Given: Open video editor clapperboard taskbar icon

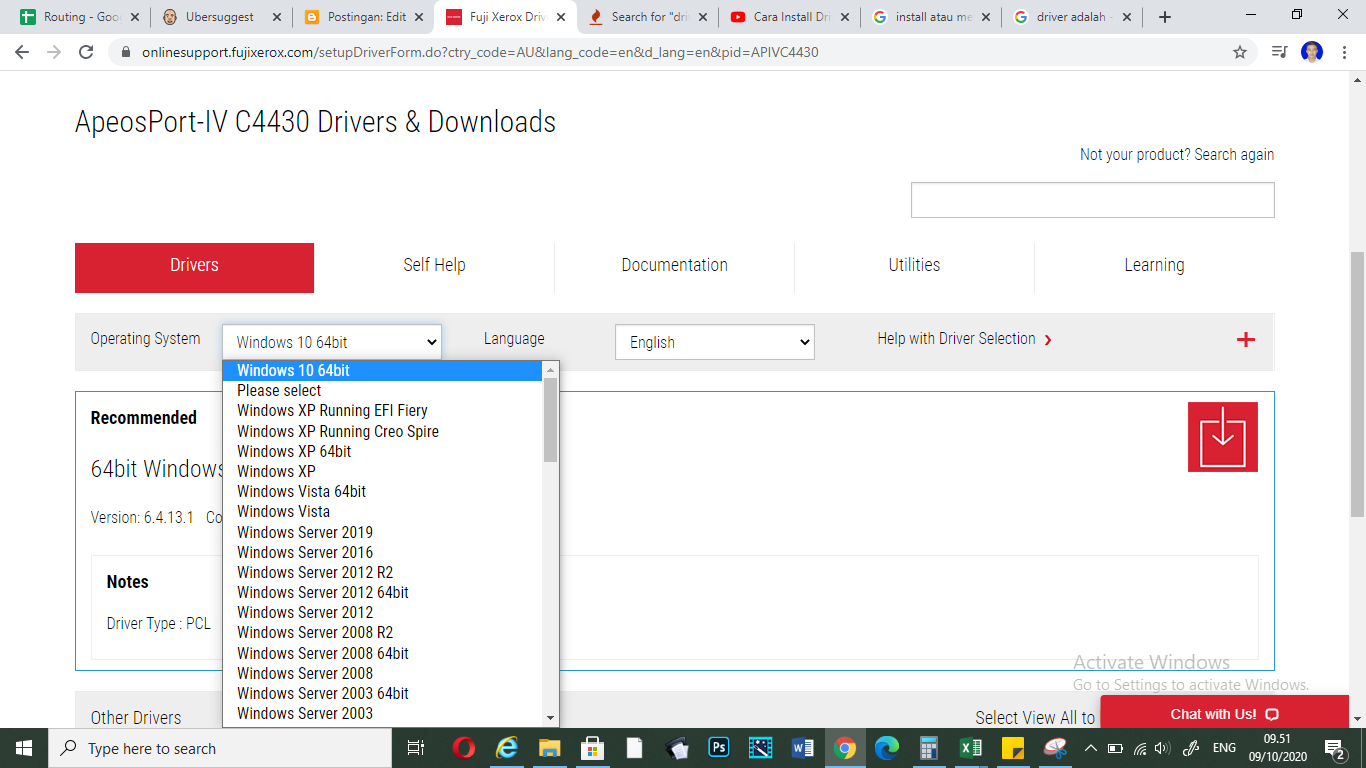Looking at the screenshot, I should [x=760, y=748].
